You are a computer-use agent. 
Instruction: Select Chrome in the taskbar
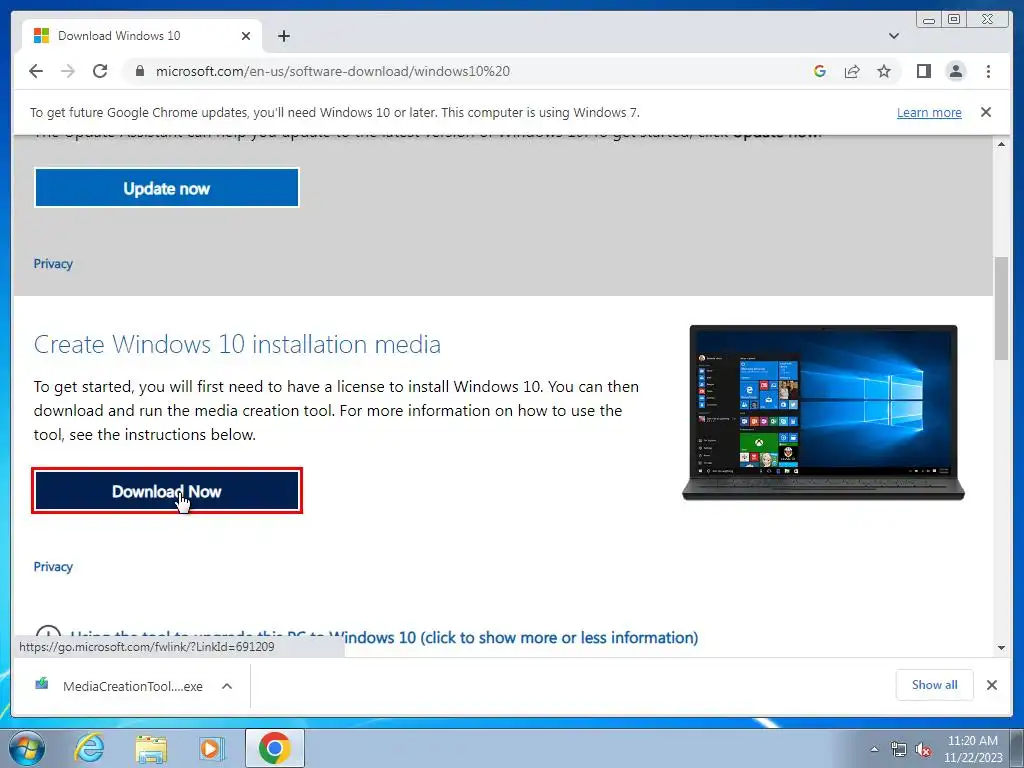pyautogui.click(x=274, y=748)
